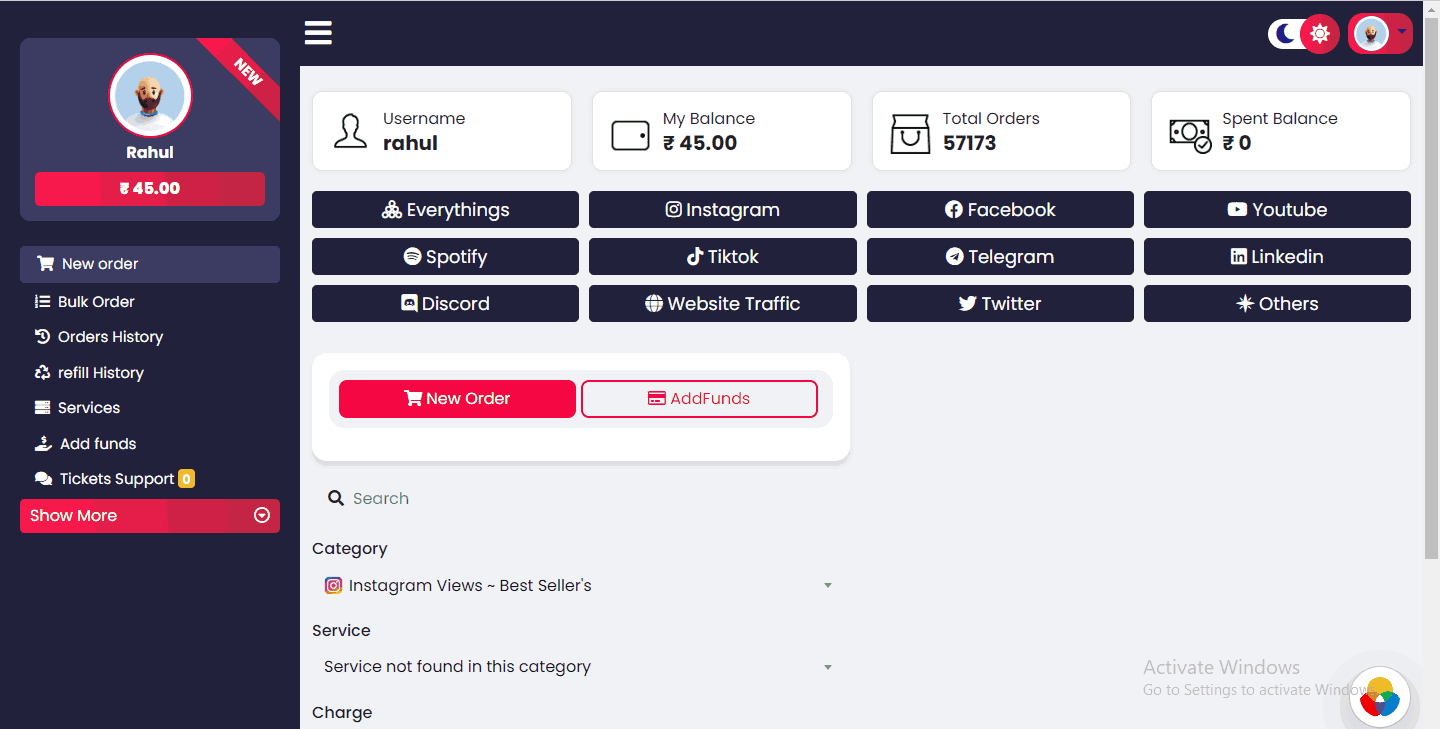
Task: Open New order in sidebar
Action: (150, 264)
